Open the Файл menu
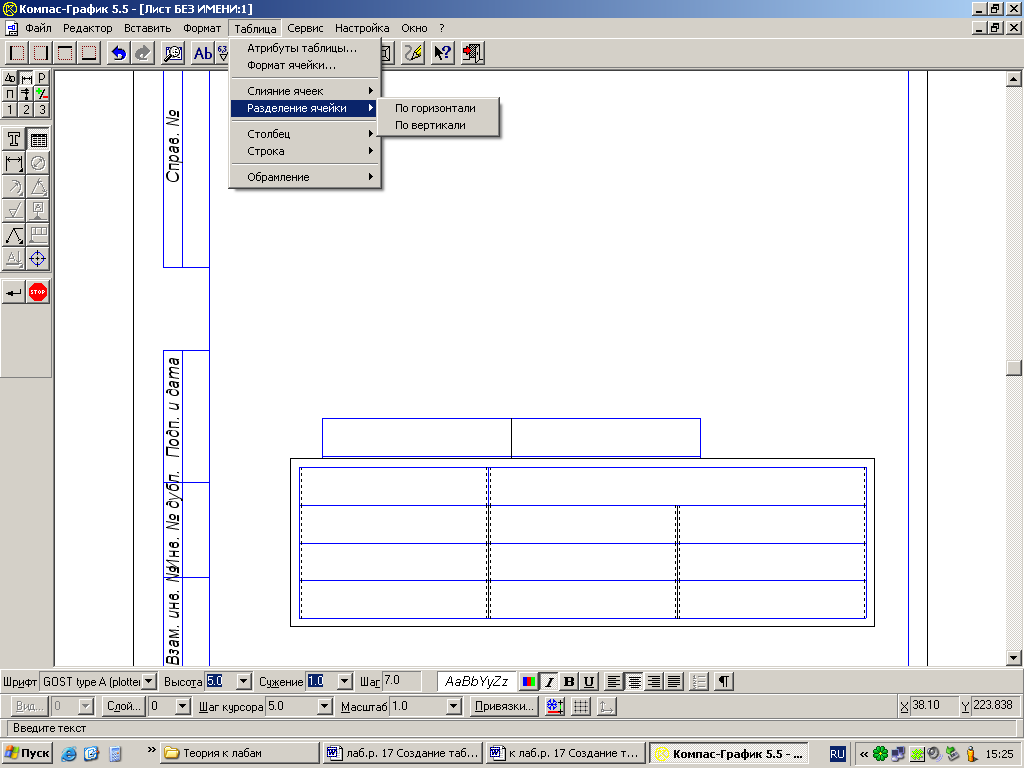This screenshot has width=1024, height=768. coord(38,28)
